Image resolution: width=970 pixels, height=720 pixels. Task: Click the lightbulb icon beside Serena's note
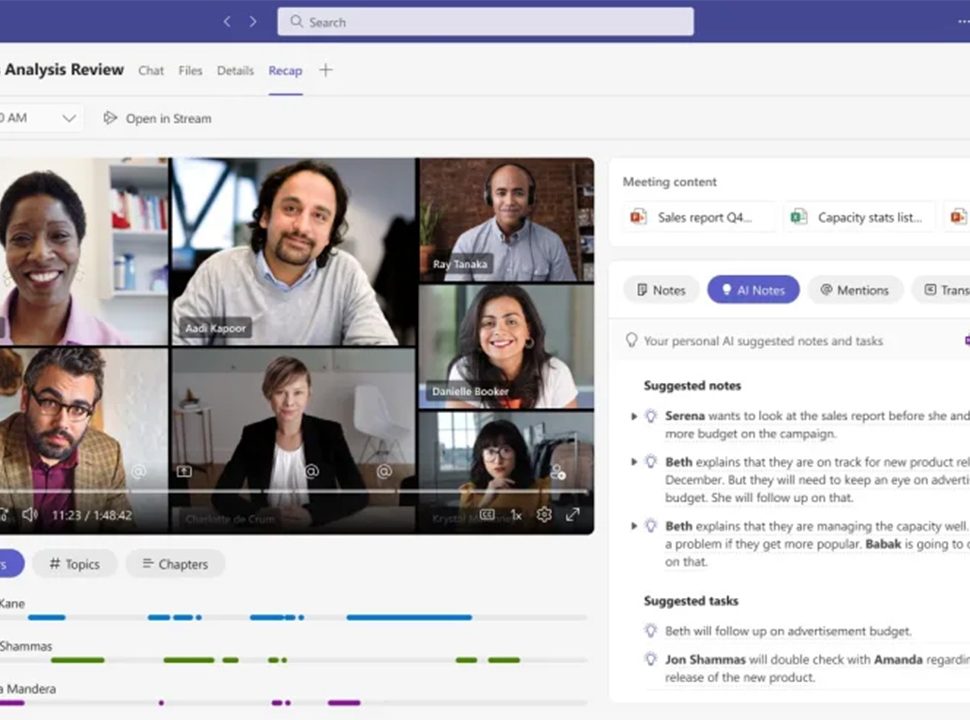point(651,416)
